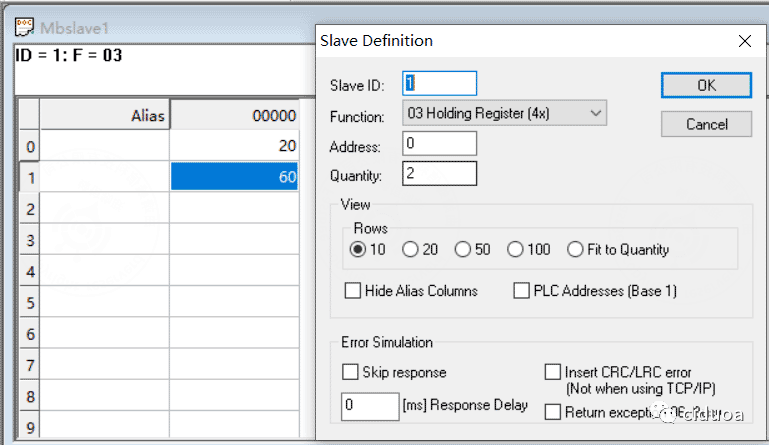Cancel the Slave Definition dialog
The height and width of the screenshot is (445, 769).
coord(706,124)
